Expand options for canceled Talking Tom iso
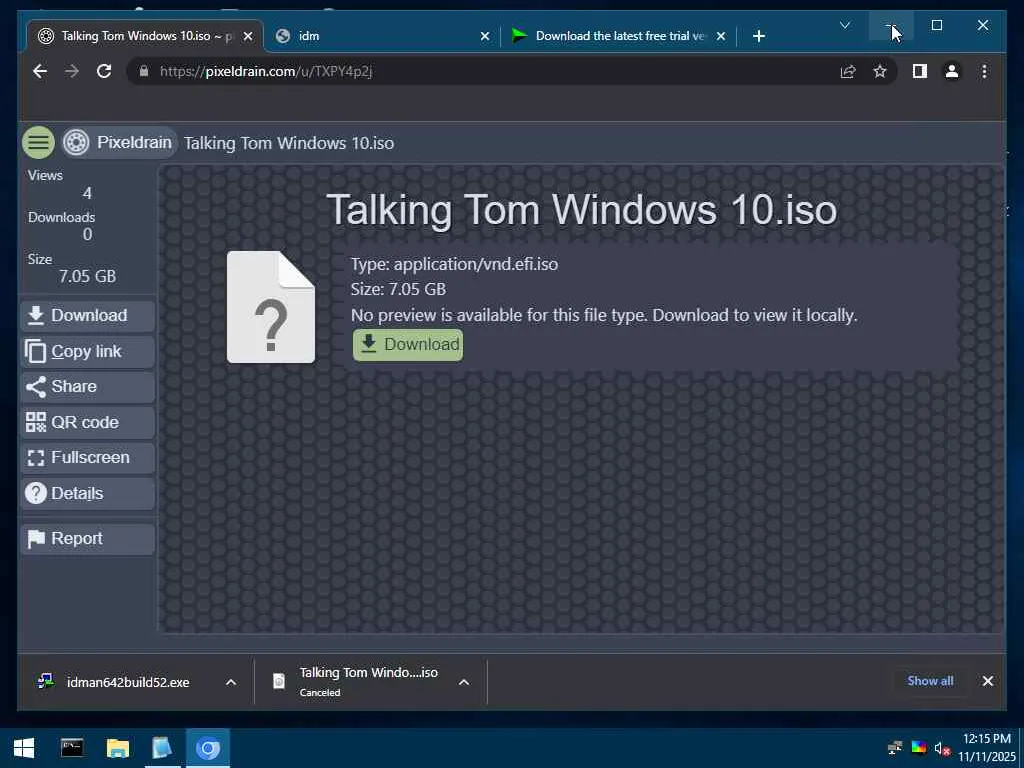Image resolution: width=1024 pixels, height=768 pixels. coord(464,682)
